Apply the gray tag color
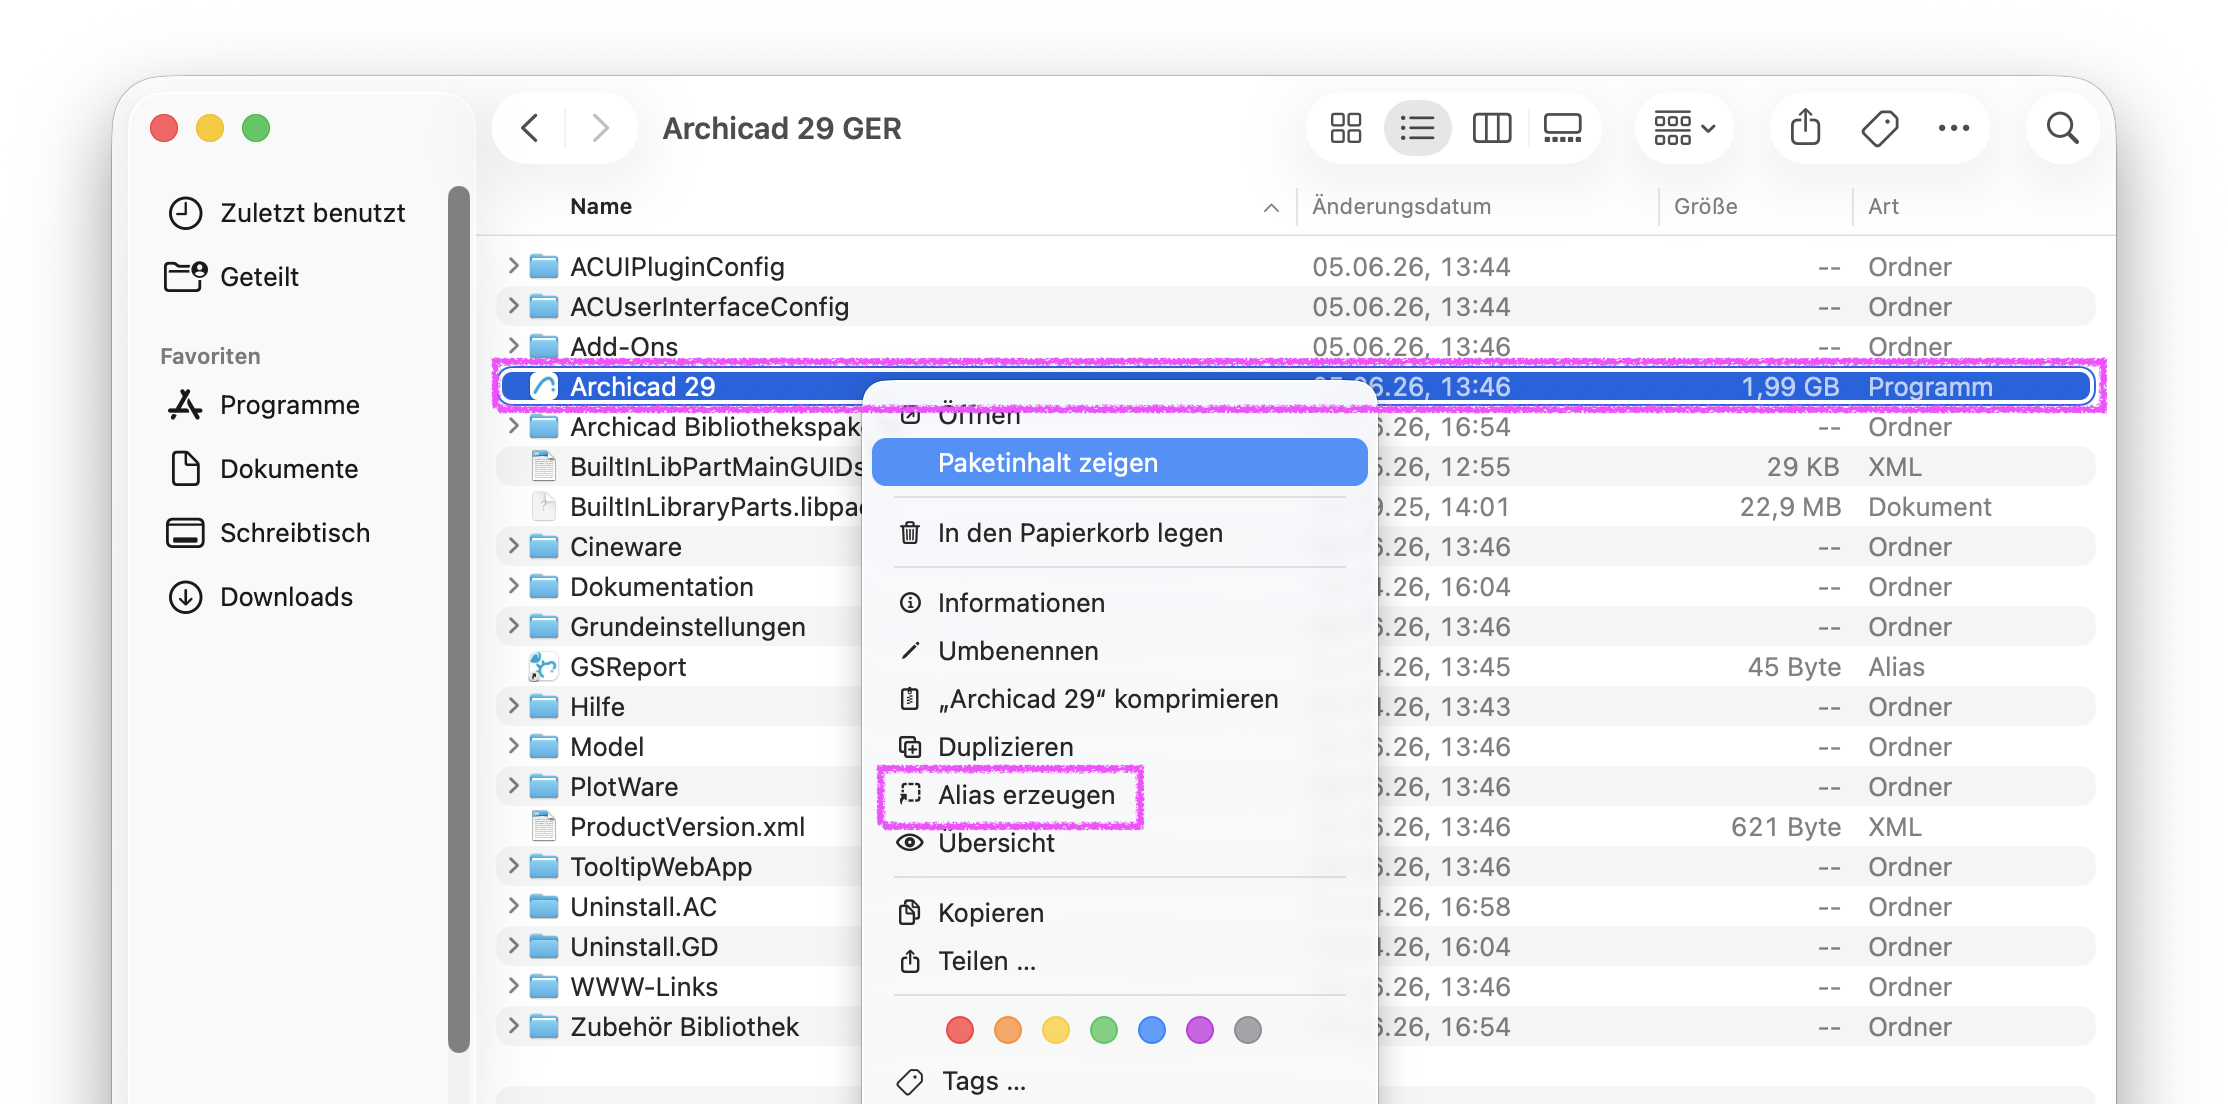The width and height of the screenshot is (2228, 1104). coord(1248,1030)
